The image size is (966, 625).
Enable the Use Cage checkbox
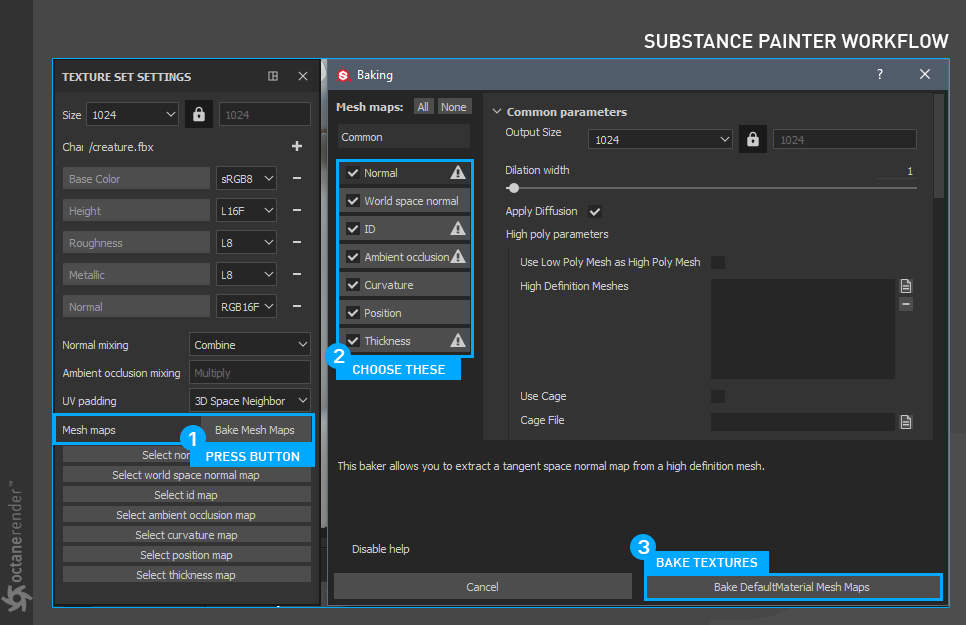(718, 396)
